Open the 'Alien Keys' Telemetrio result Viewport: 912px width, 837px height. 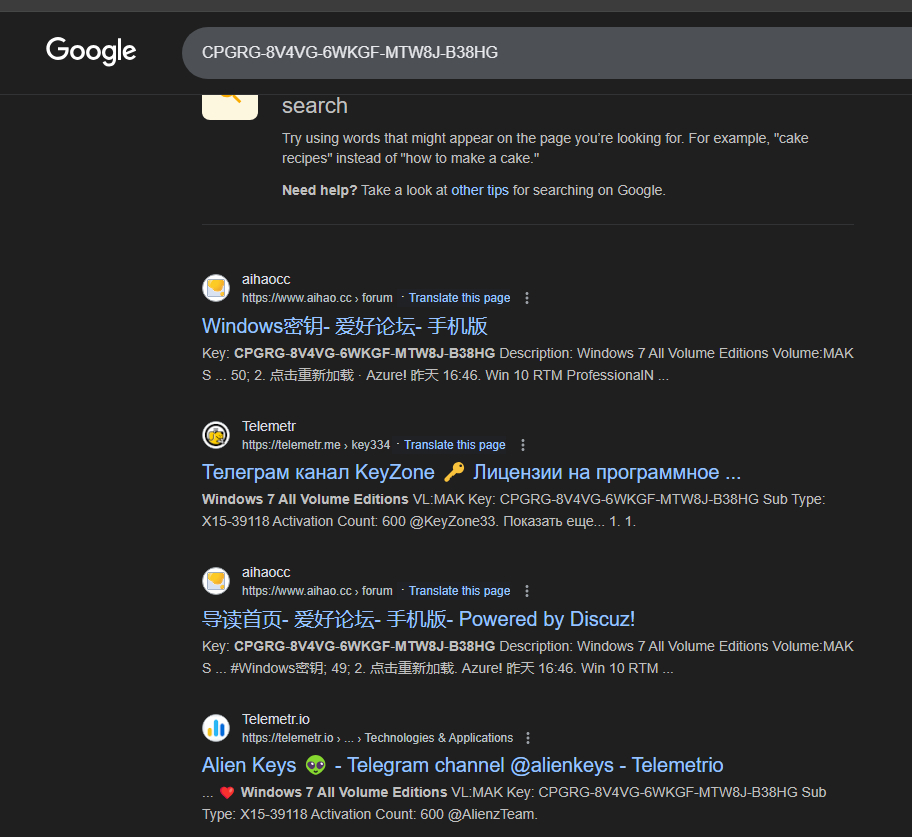coord(462,765)
